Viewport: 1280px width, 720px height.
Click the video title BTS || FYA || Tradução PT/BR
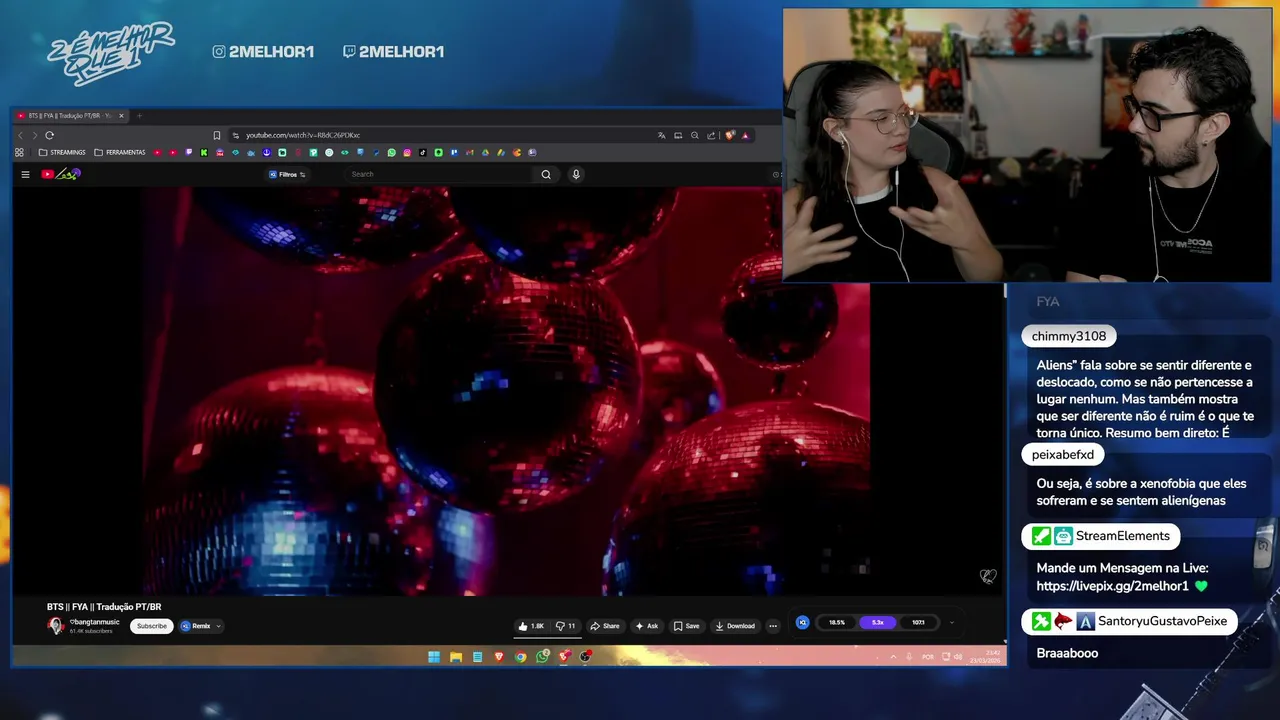point(104,607)
